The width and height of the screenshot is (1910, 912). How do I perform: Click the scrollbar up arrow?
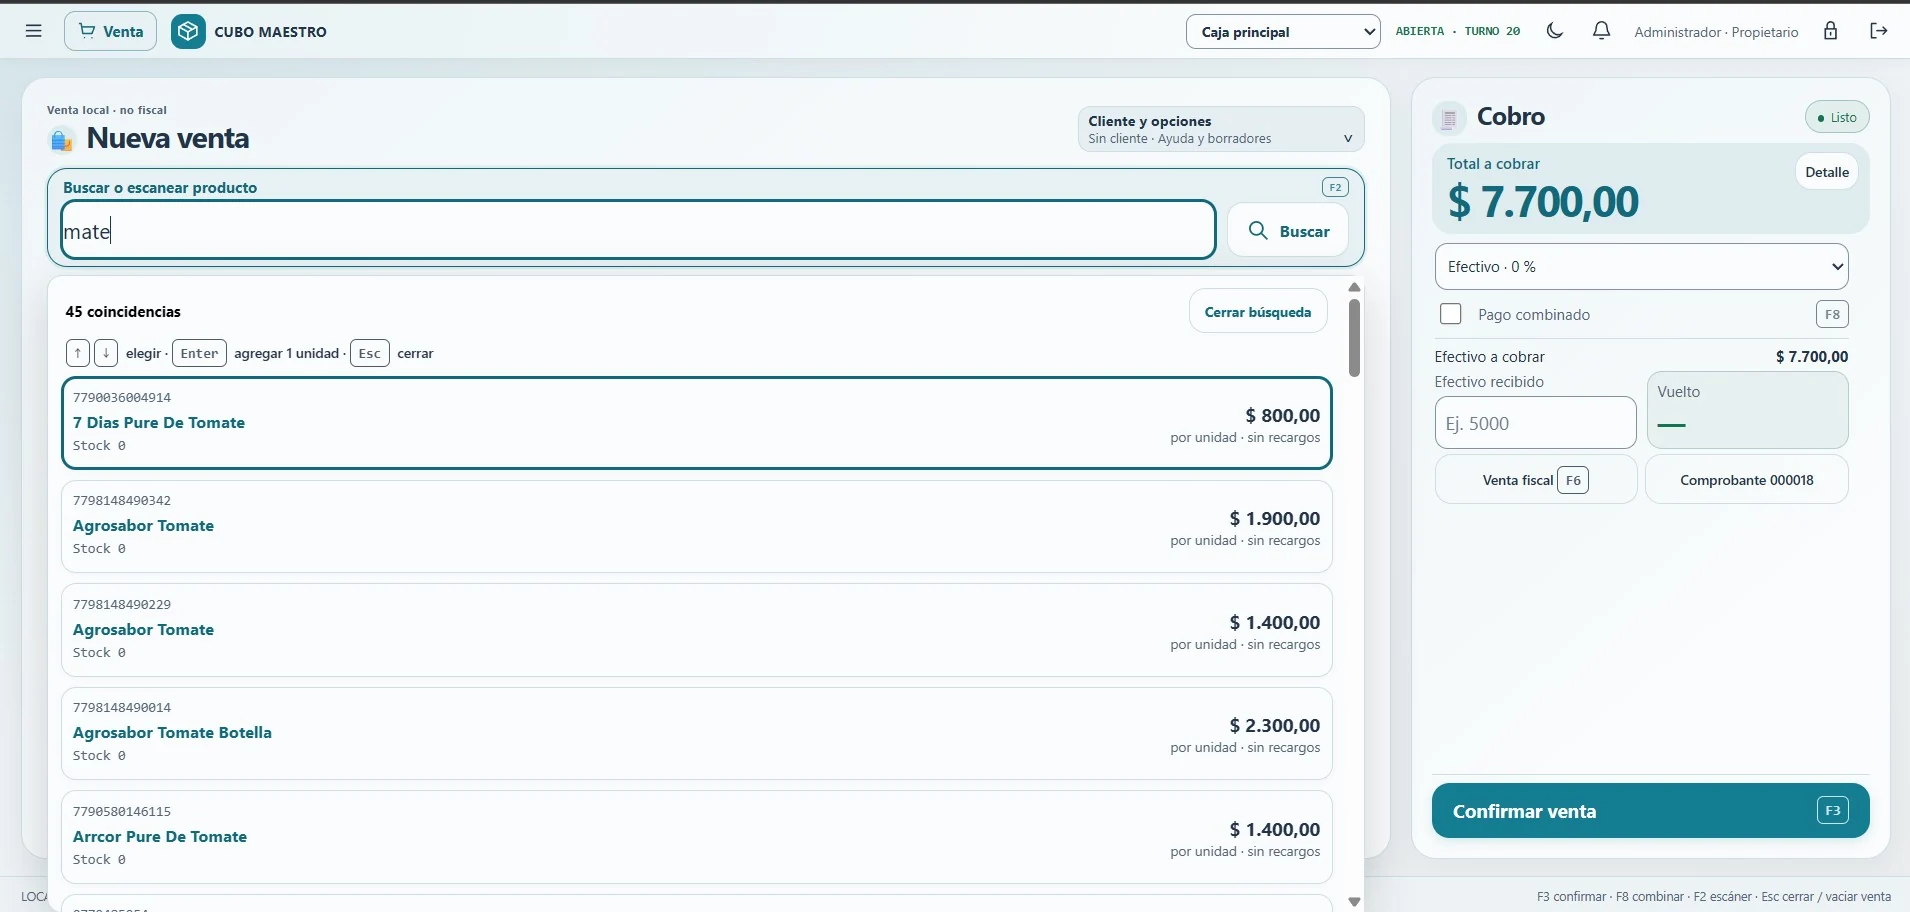[x=1354, y=287]
